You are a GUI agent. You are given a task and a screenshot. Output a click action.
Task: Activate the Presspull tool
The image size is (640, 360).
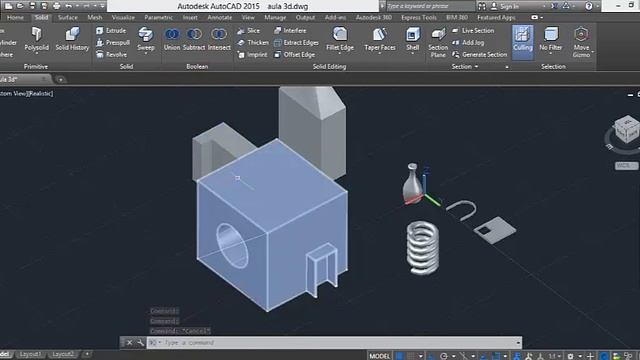[x=113, y=42]
